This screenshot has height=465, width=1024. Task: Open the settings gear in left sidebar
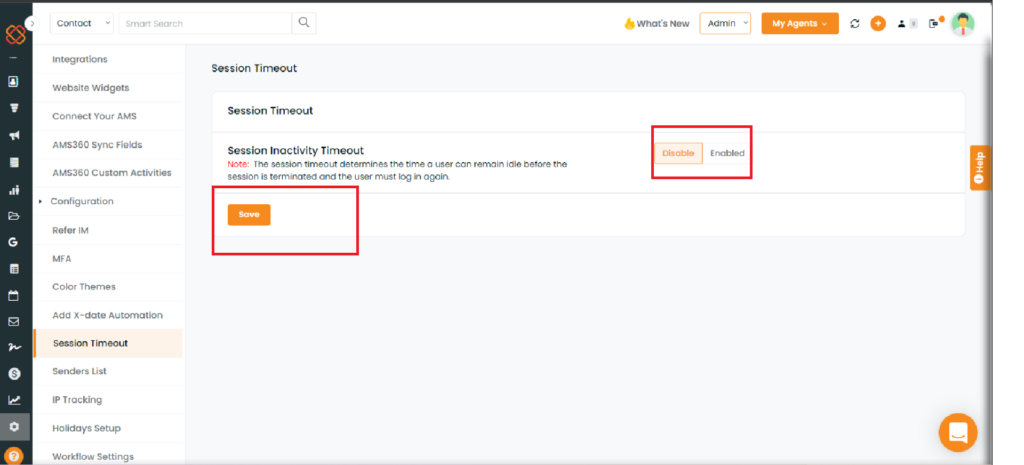pos(14,427)
